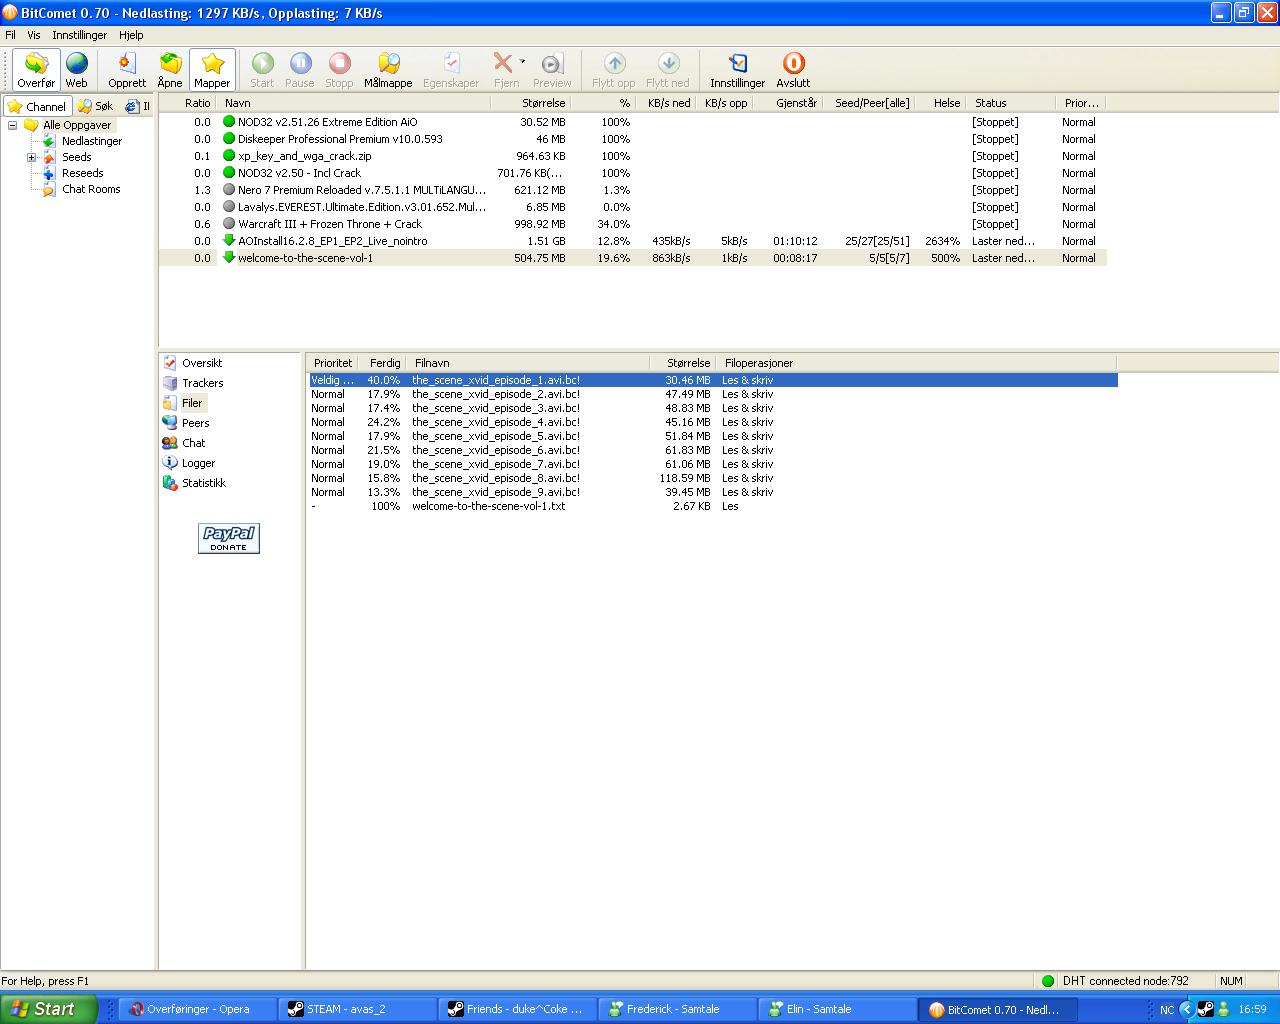Select xp_key_and_wga_crack.zip torrent
The height and width of the screenshot is (1024, 1280).
click(633, 156)
